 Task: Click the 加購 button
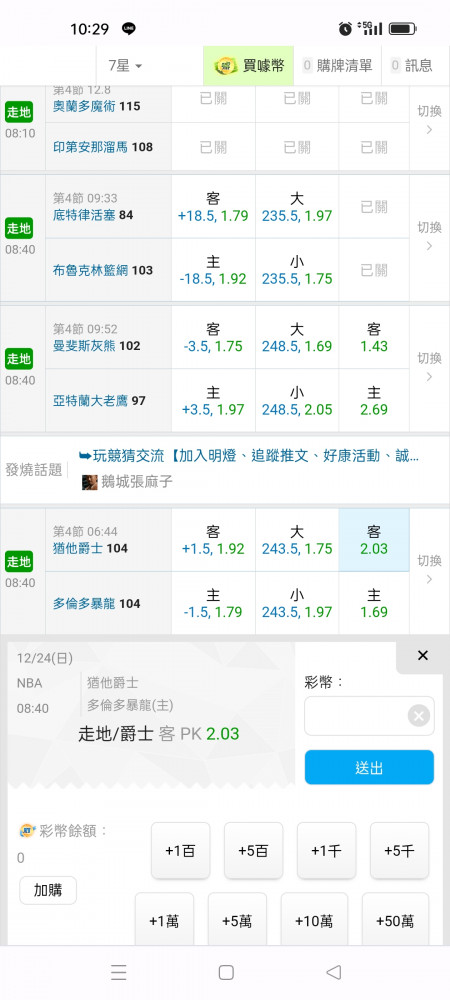click(48, 890)
